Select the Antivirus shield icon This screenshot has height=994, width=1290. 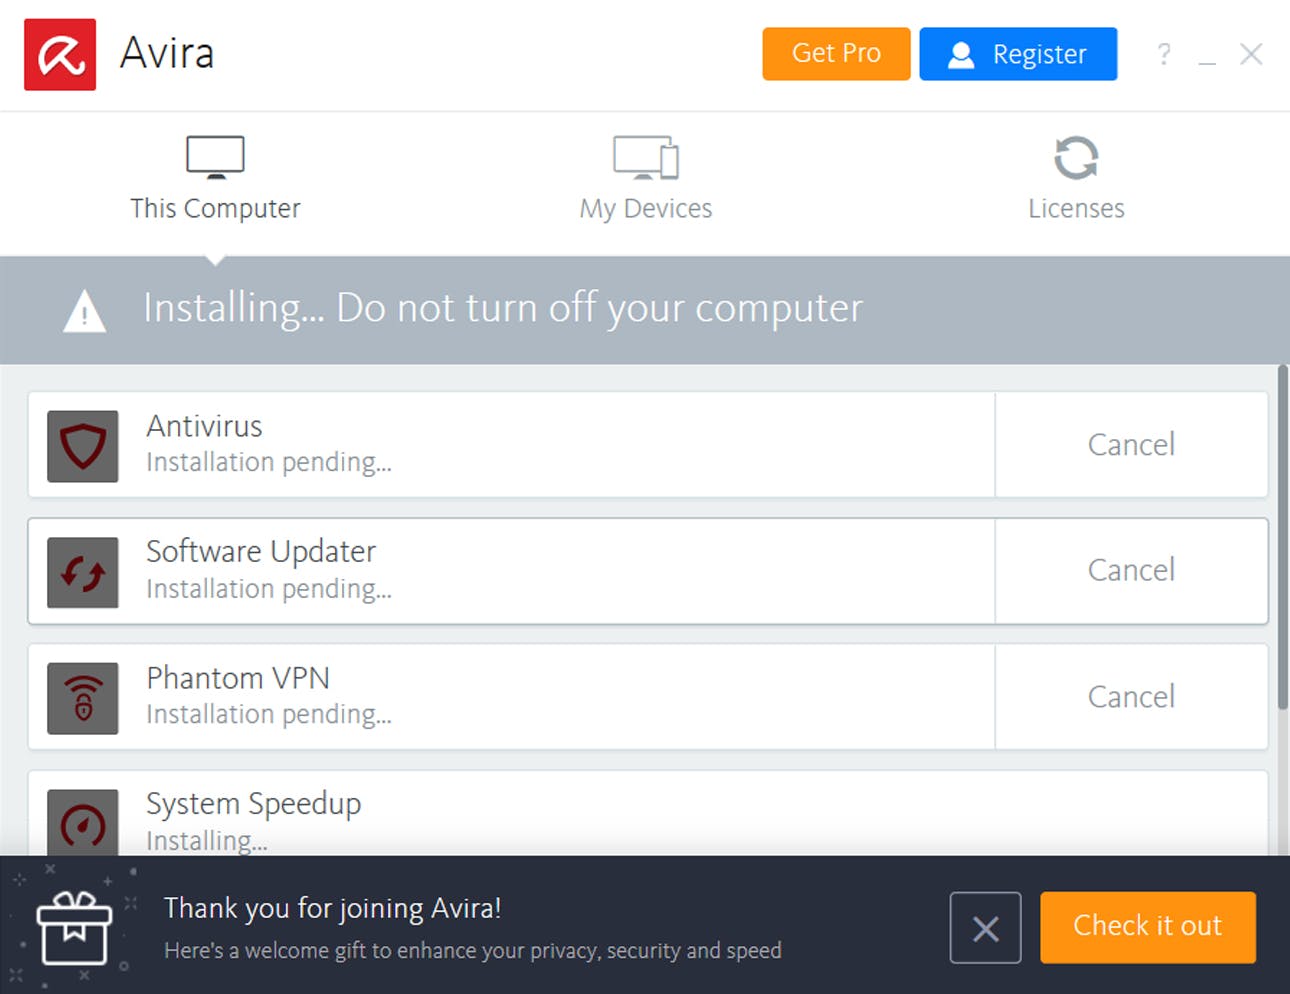pyautogui.click(x=82, y=446)
